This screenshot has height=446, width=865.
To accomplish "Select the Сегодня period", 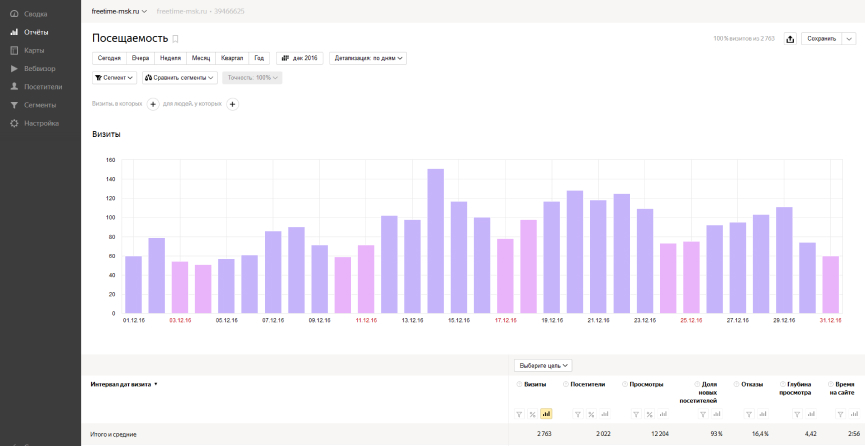I will point(109,58).
